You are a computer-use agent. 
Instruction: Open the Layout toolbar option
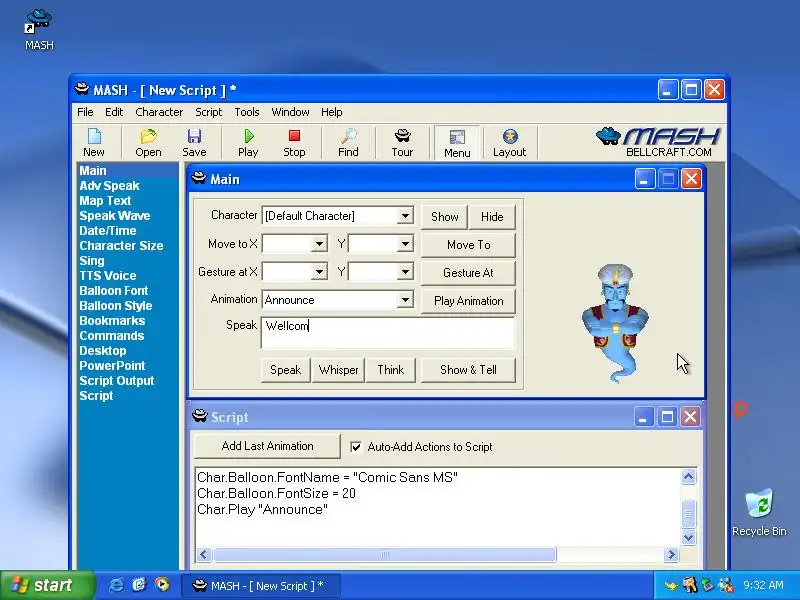tap(509, 142)
